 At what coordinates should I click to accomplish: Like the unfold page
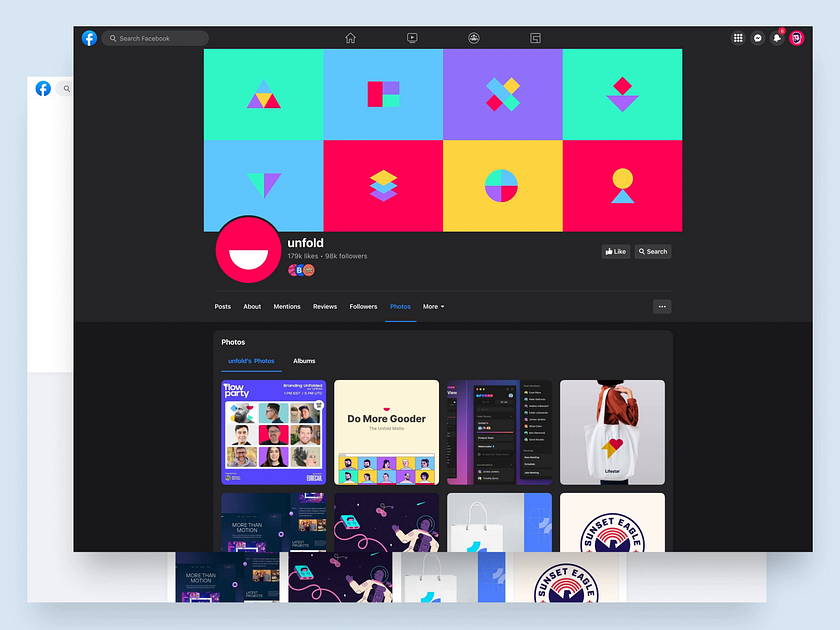point(615,251)
